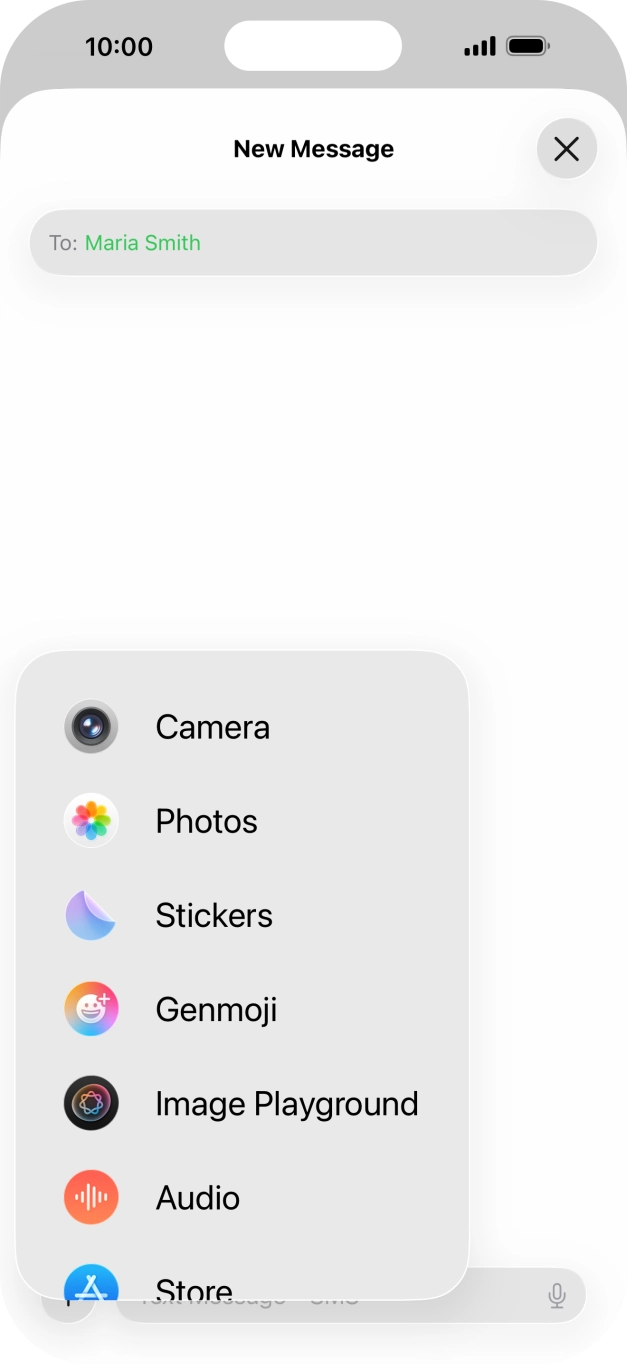Tap the battery status indicator
The height and width of the screenshot is (1364, 627).
point(528,46)
